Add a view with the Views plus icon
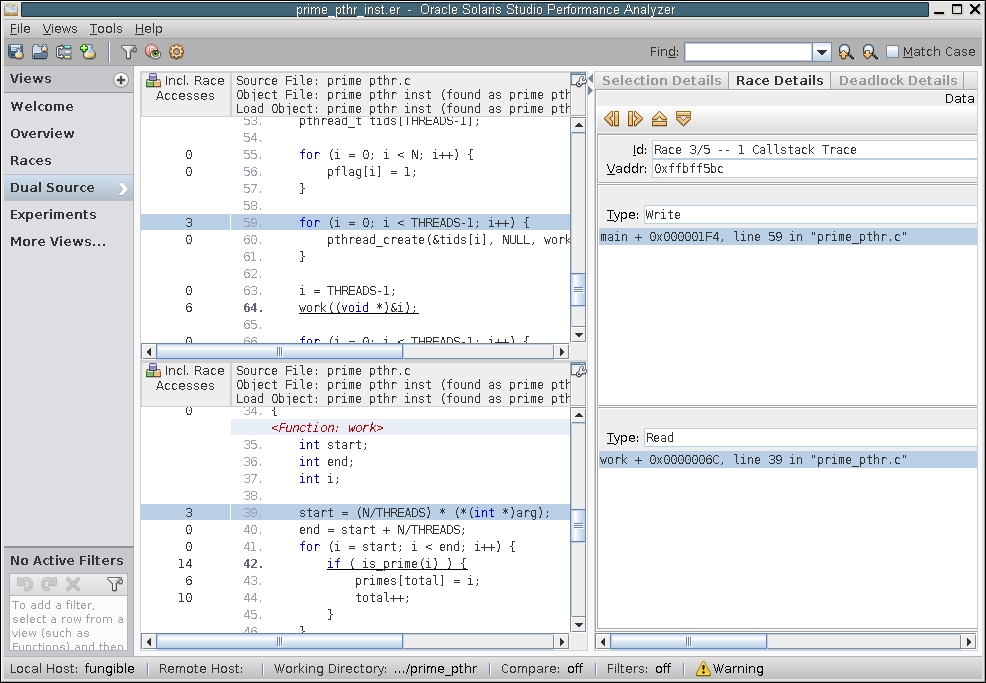The height and width of the screenshot is (683, 986). tap(121, 80)
